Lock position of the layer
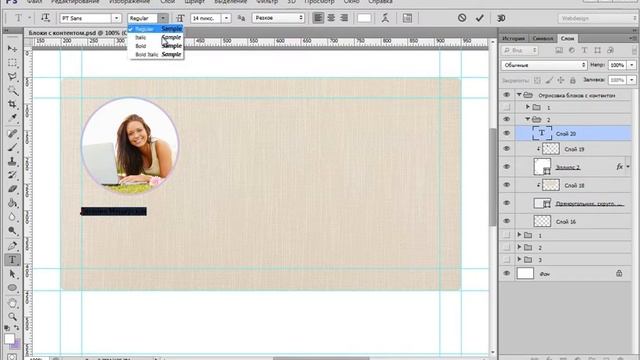Viewport: 640px width, 360px height. point(561,80)
